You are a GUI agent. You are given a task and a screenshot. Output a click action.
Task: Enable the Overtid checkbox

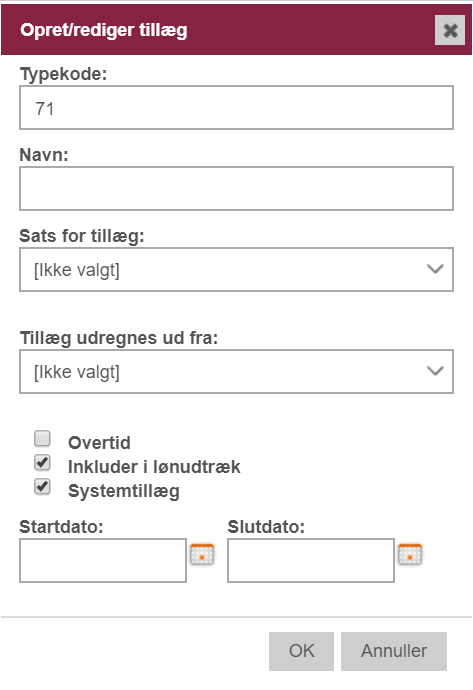[x=42, y=438]
